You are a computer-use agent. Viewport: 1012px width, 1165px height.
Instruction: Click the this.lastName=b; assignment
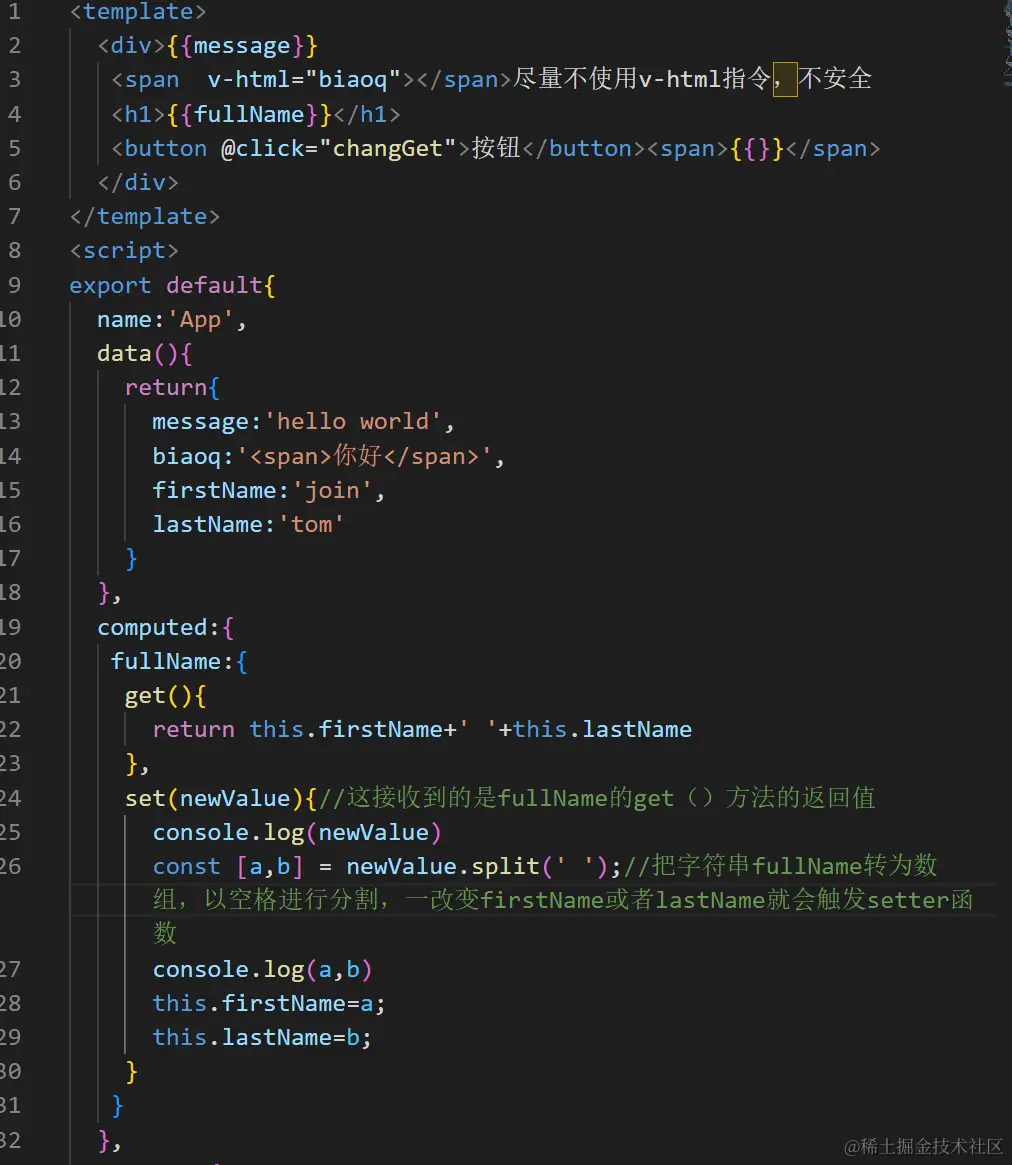pos(262,1037)
